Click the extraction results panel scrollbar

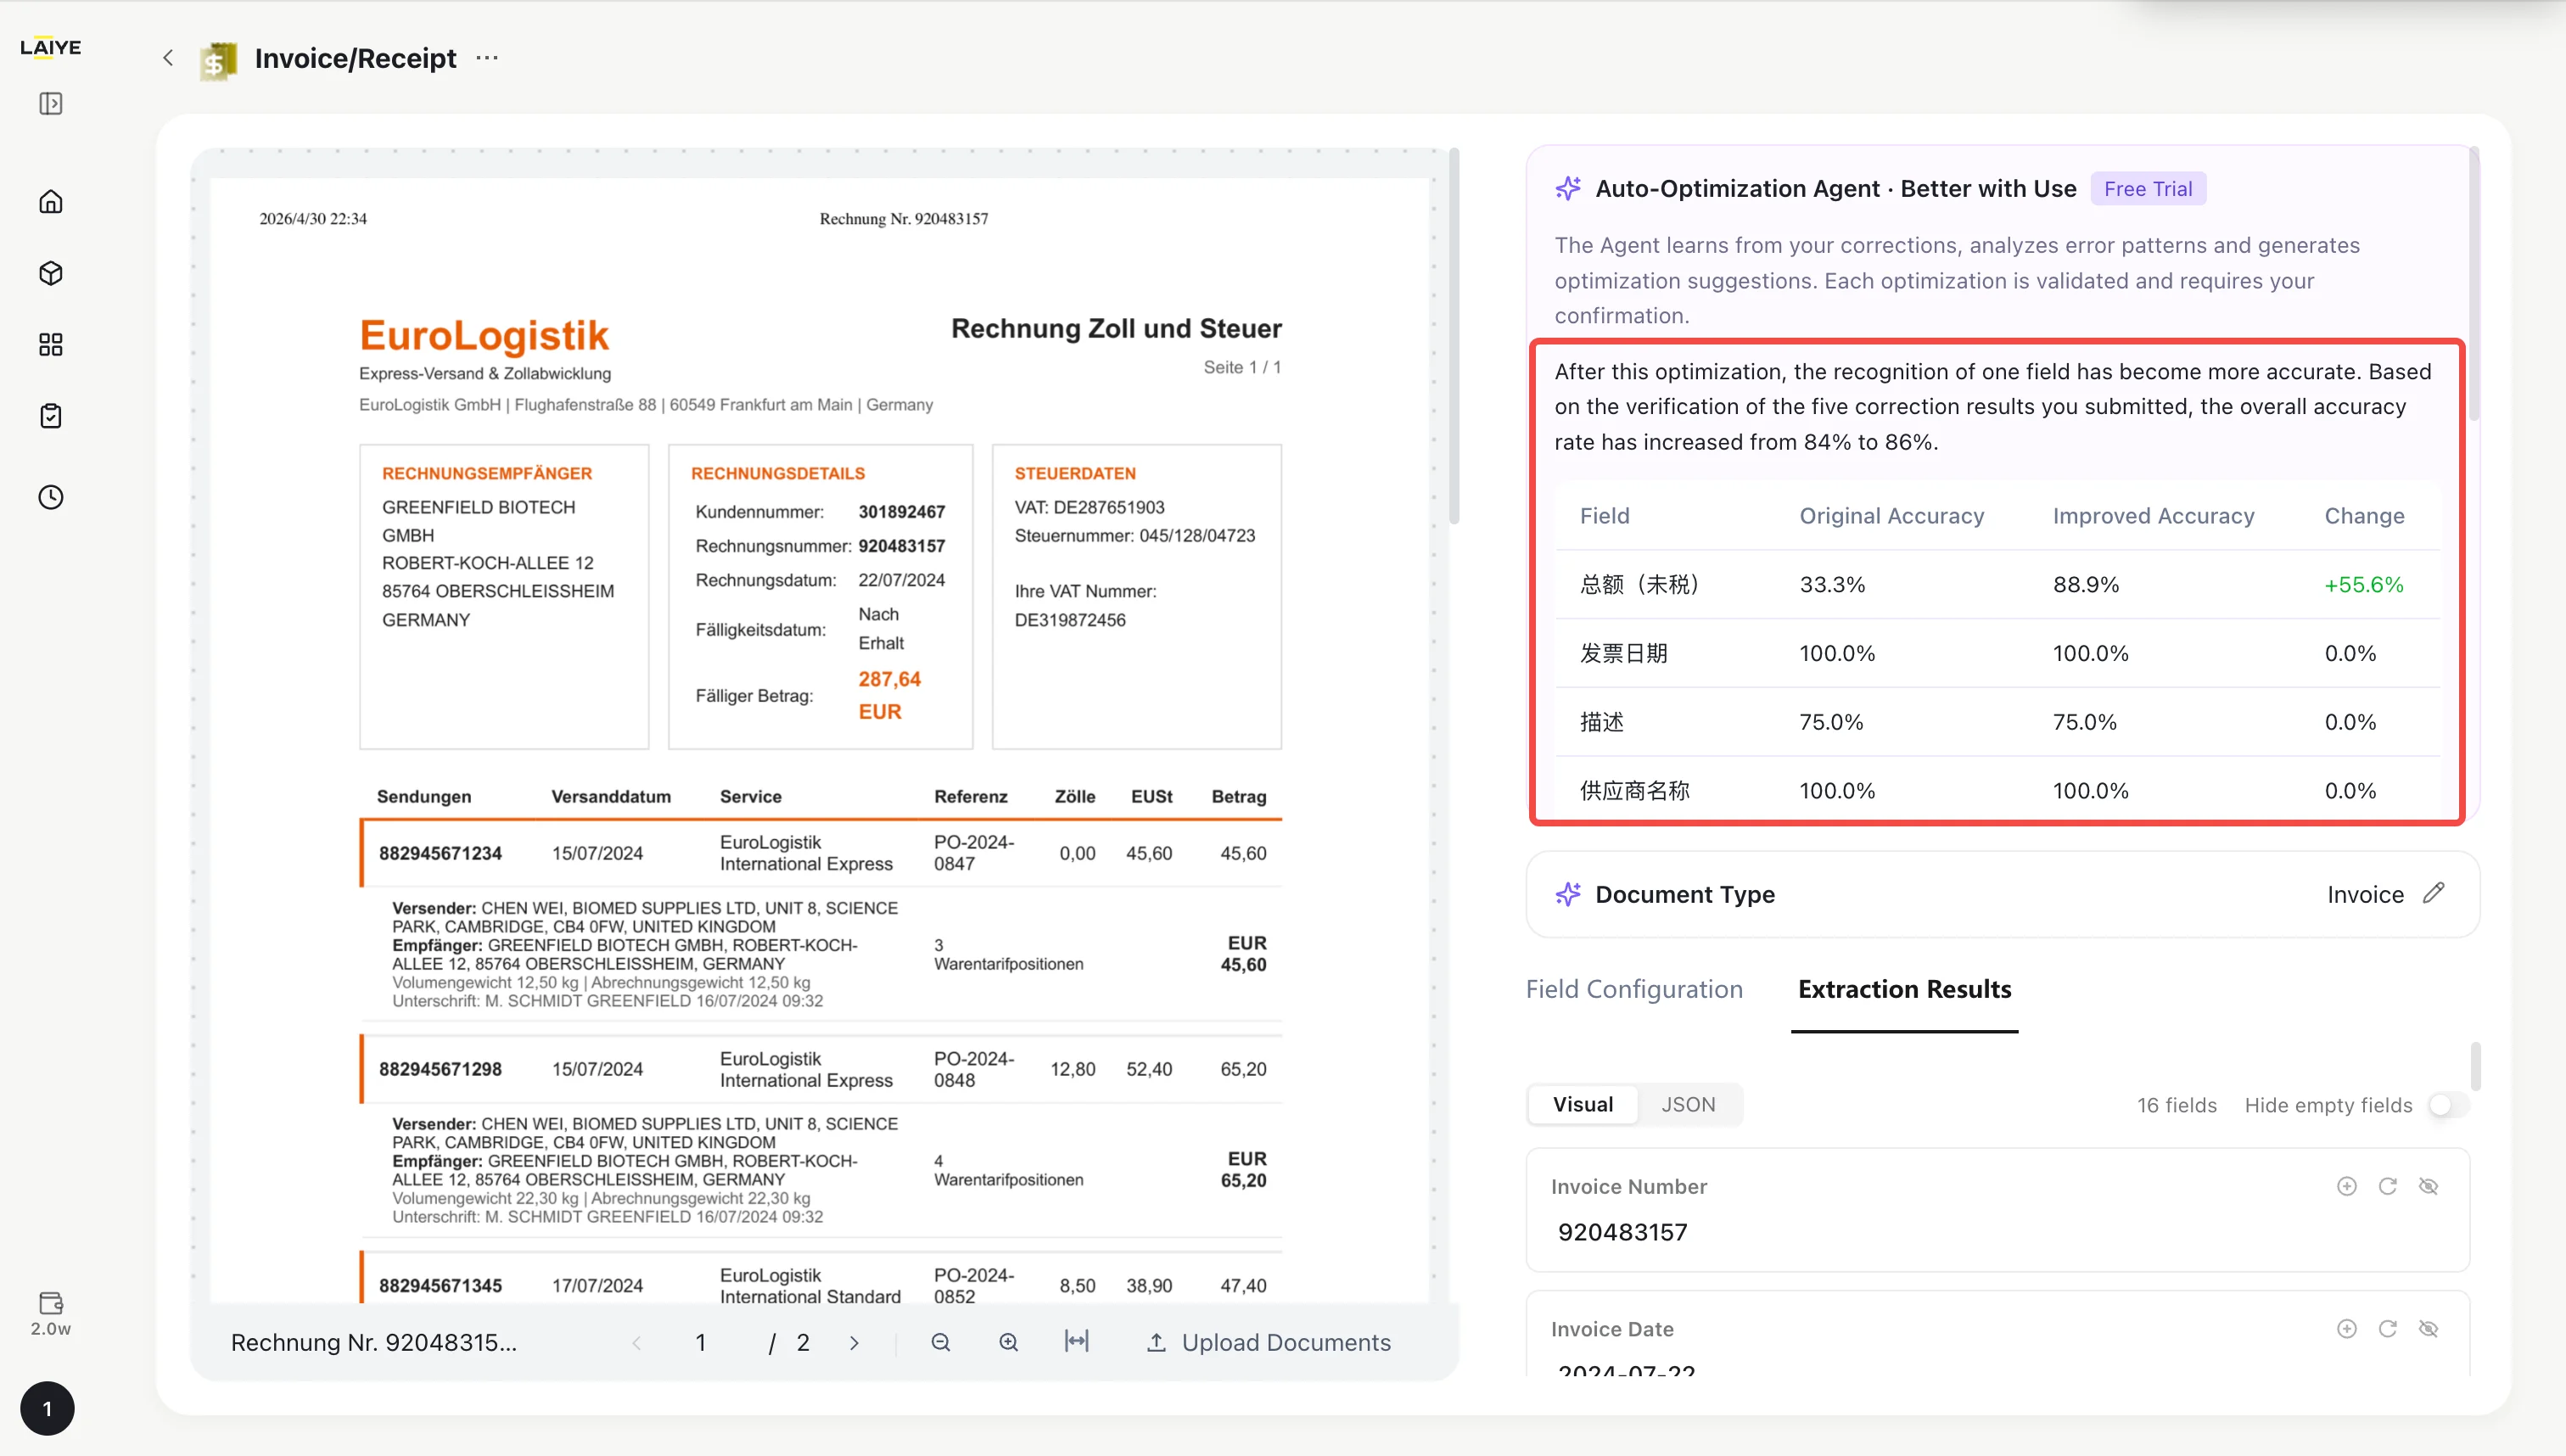point(2475,1066)
